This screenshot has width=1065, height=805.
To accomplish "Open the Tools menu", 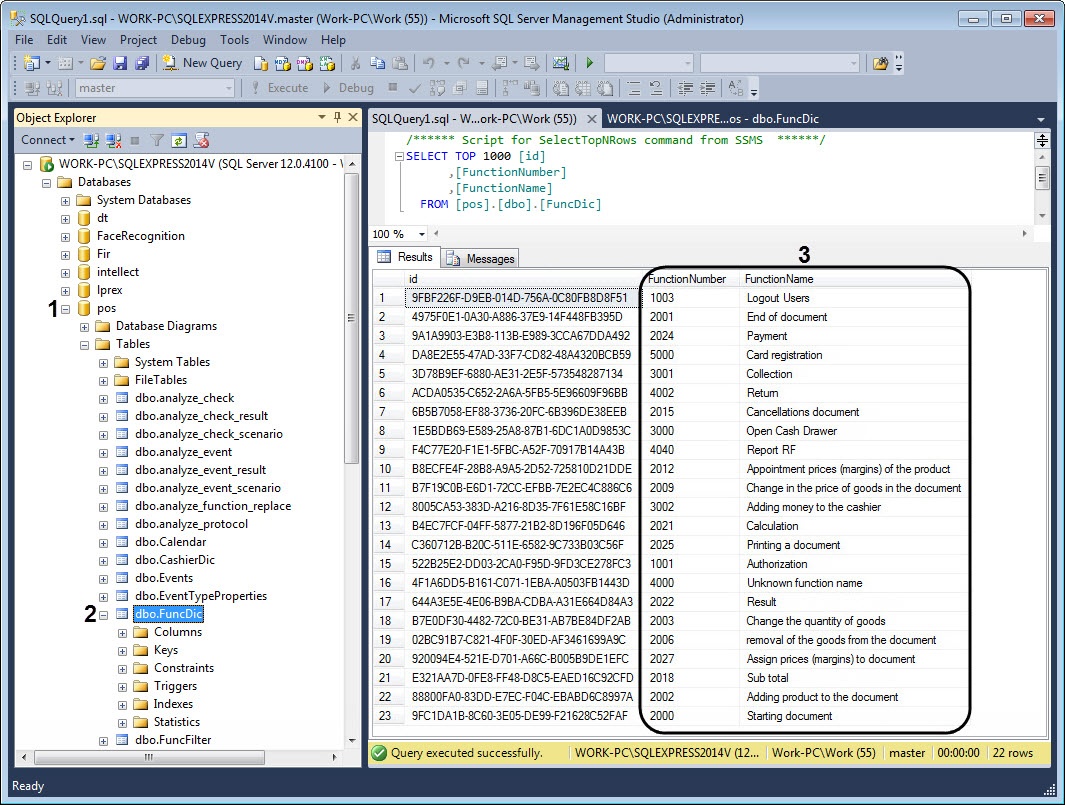I will (x=234, y=40).
